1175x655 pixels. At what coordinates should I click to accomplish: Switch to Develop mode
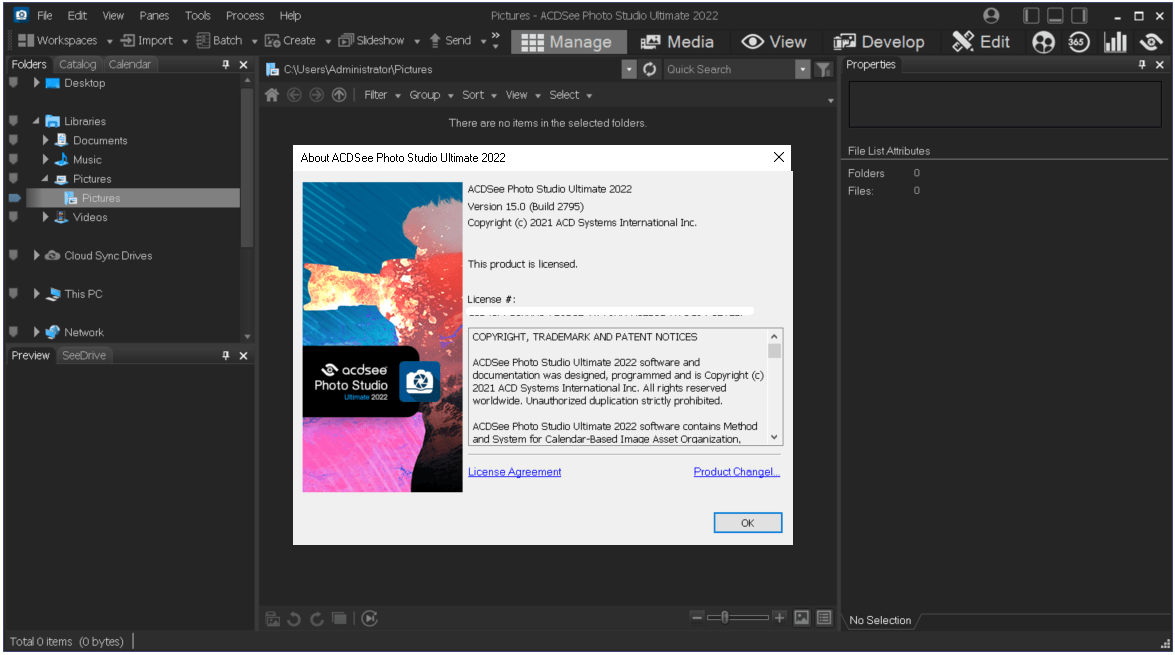(x=879, y=42)
